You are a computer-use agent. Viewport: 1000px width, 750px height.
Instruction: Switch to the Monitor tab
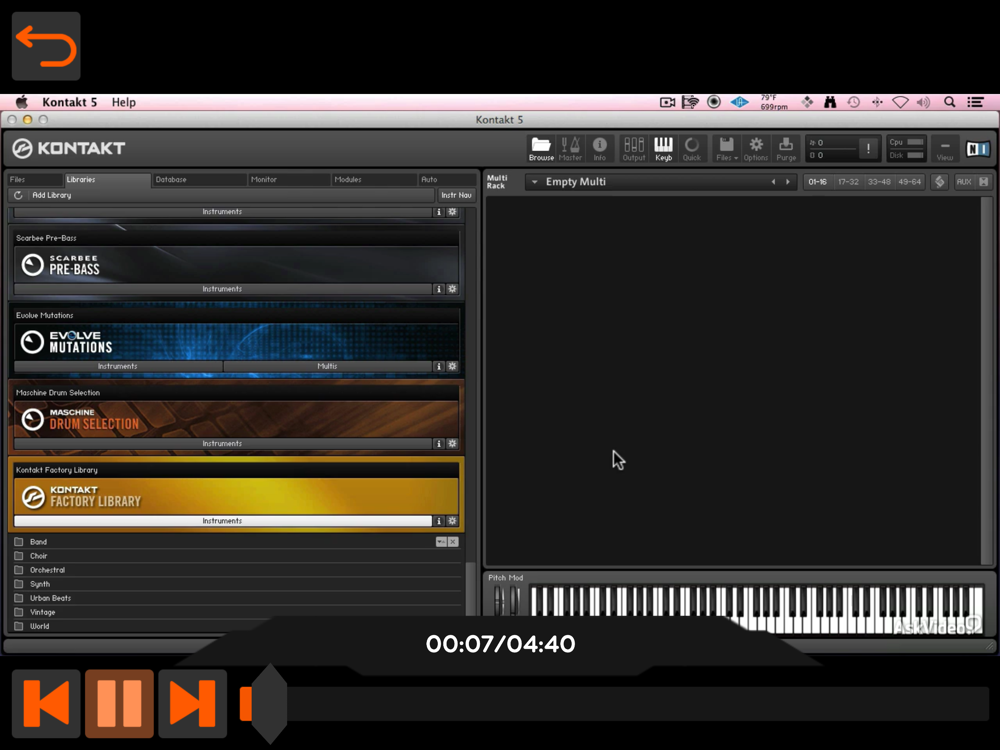289,179
